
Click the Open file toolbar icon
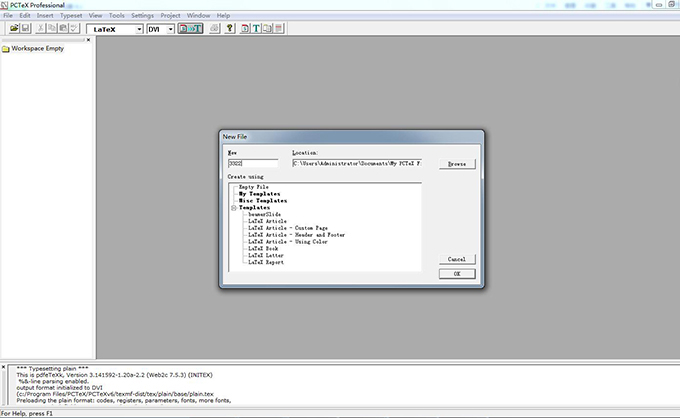click(15, 29)
